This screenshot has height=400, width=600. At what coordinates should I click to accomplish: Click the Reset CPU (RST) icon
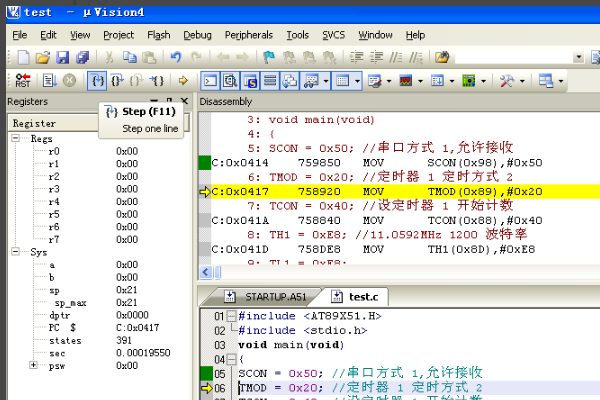(x=22, y=80)
